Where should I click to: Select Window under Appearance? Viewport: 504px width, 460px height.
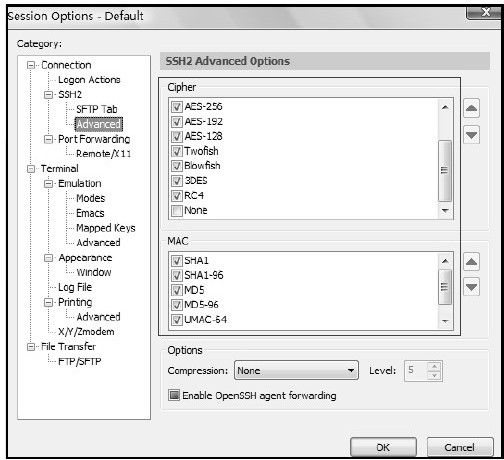(94, 272)
